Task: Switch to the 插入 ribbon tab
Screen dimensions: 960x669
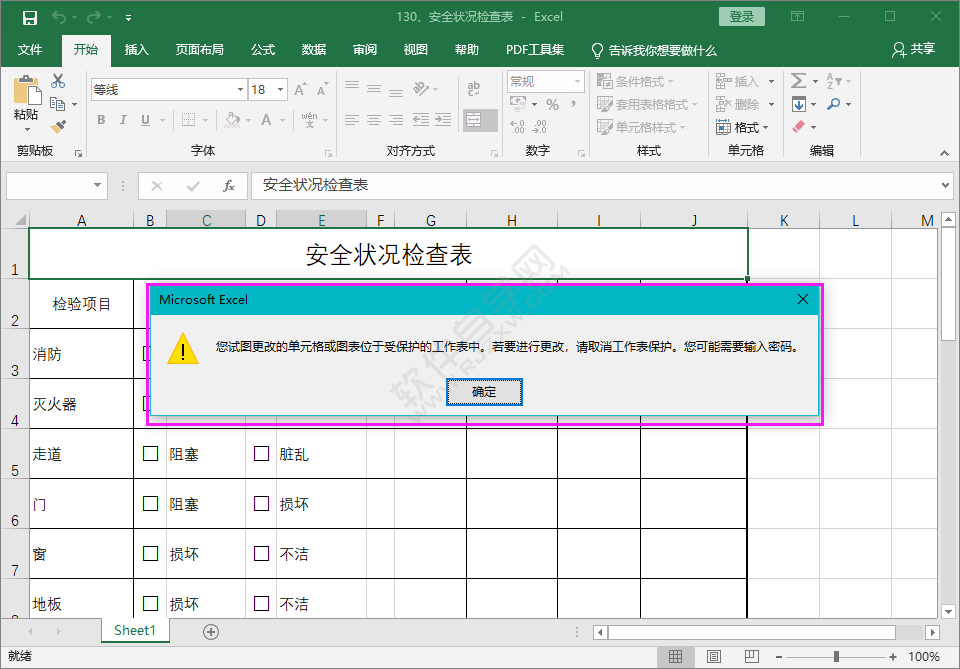Action: click(137, 49)
